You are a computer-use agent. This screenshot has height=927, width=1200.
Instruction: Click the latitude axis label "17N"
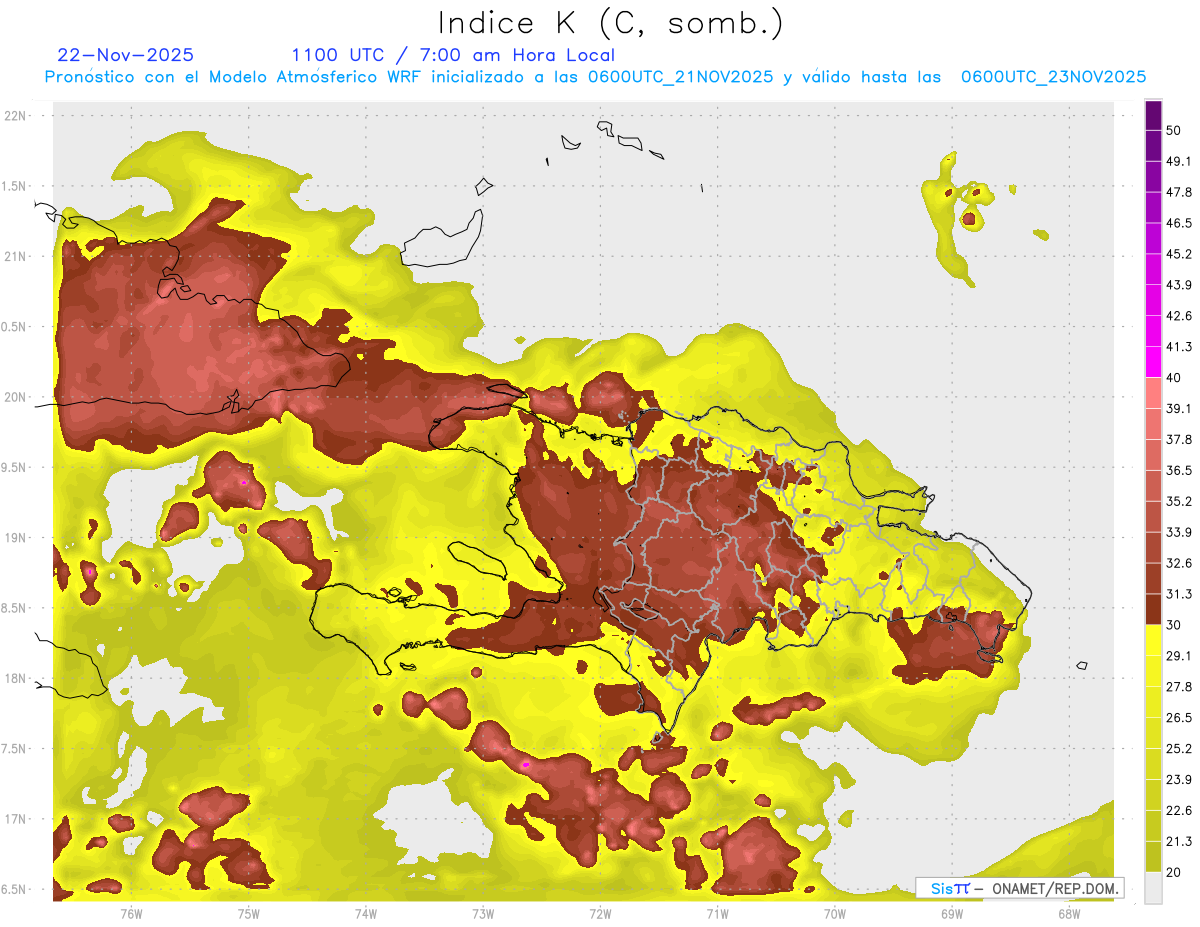[16, 820]
